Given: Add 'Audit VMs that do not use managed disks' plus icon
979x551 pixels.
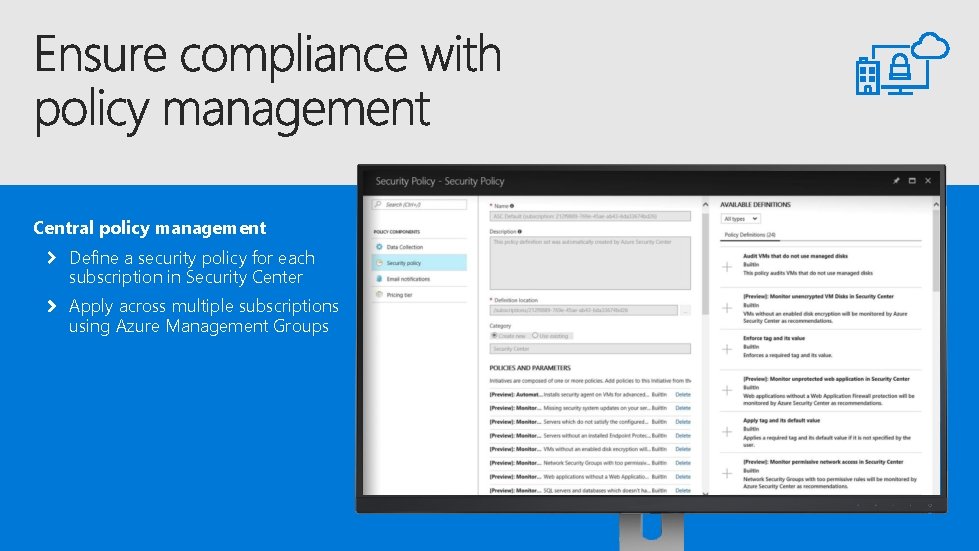Looking at the screenshot, I should pyautogui.click(x=727, y=267).
